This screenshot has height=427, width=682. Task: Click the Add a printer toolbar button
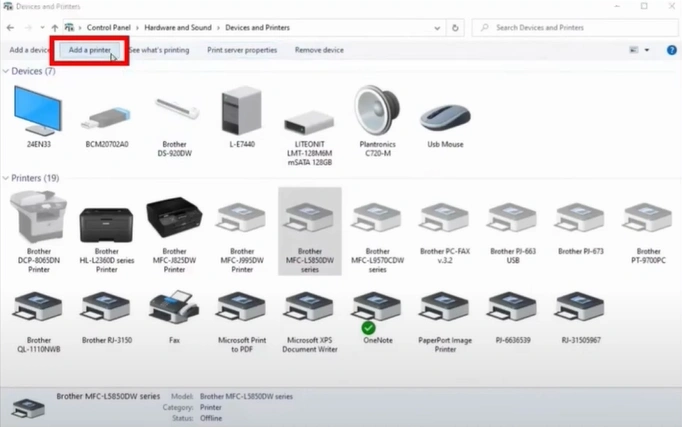click(x=89, y=50)
